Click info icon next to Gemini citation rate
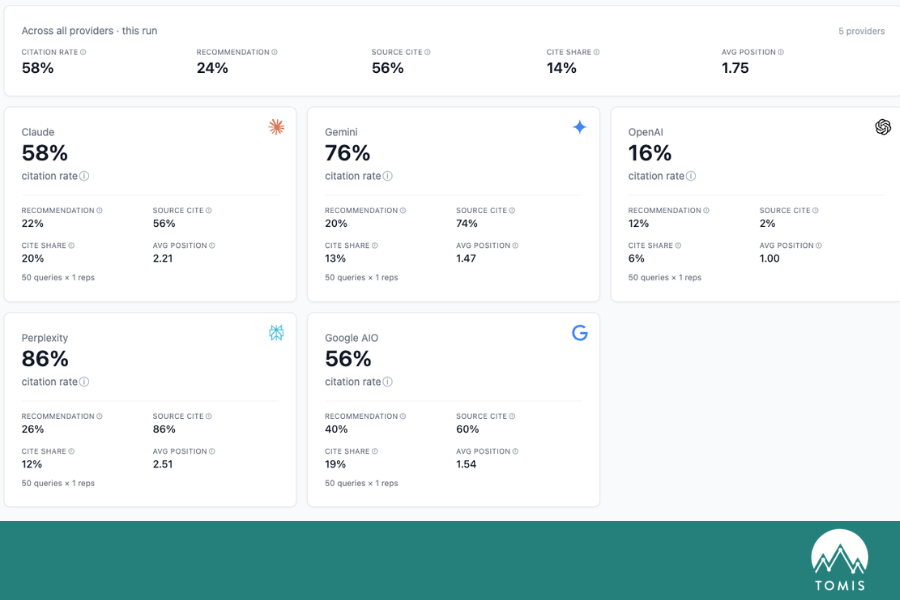900x600 pixels. (x=388, y=176)
